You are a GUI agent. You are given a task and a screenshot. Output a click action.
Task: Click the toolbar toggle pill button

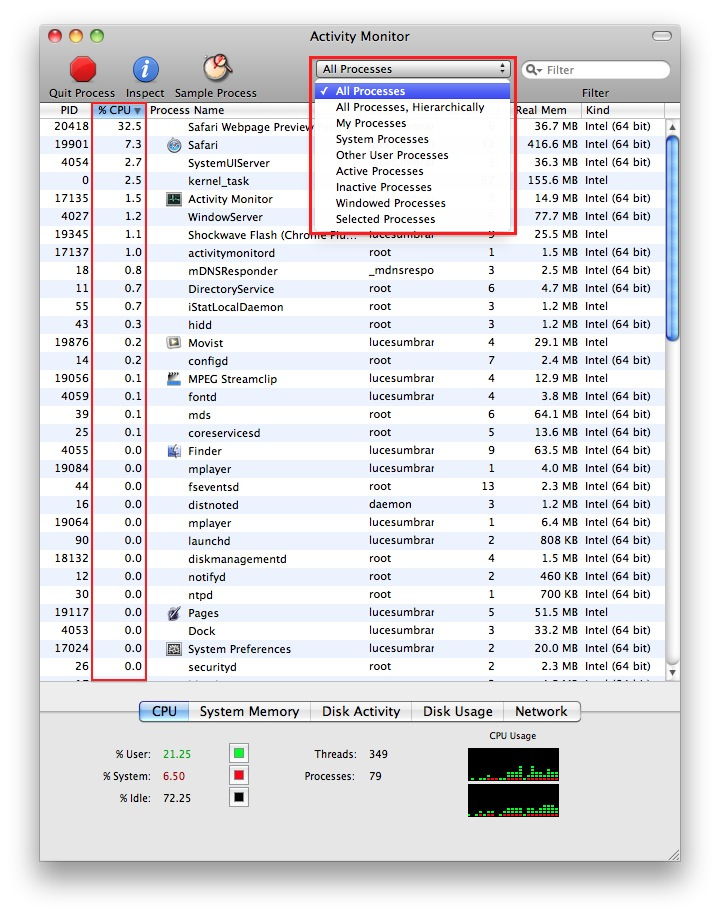pos(662,36)
